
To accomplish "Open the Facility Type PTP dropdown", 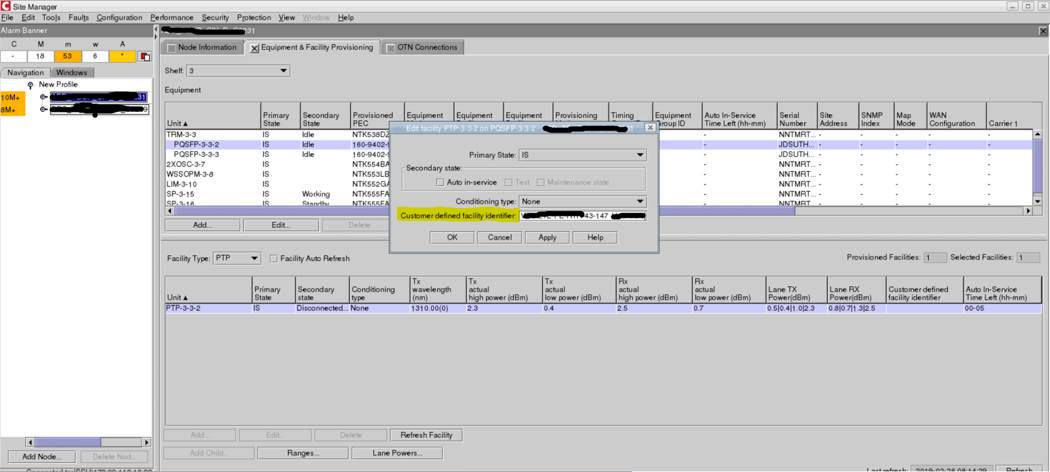I will 236,258.
